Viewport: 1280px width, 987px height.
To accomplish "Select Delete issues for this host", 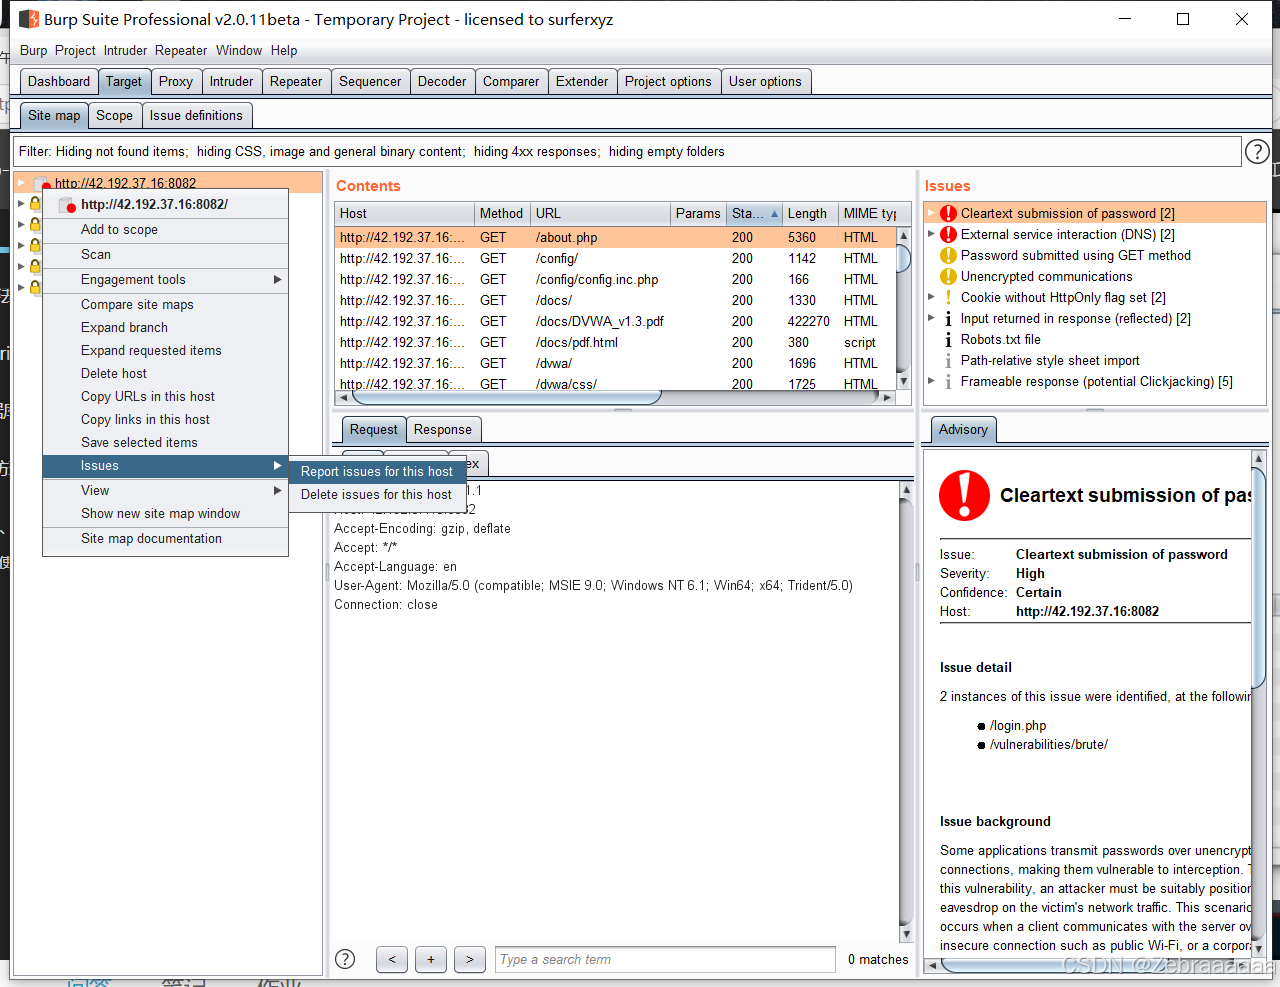I will tap(377, 494).
